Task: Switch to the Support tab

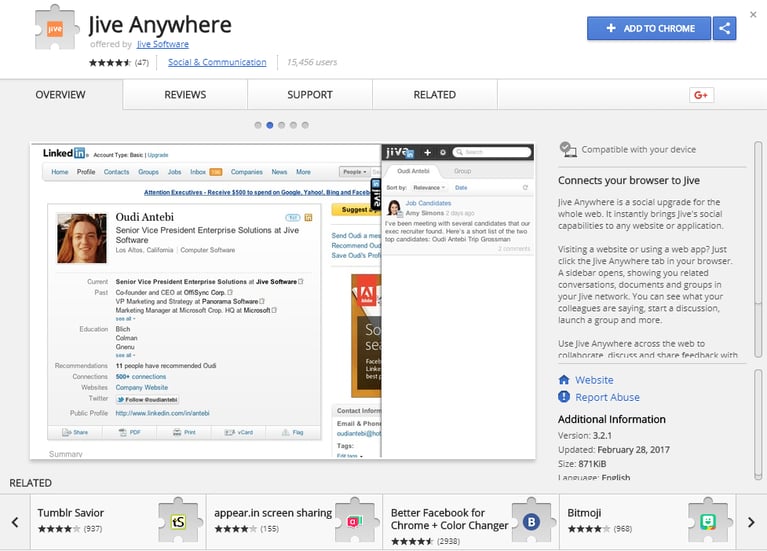Action: (x=310, y=94)
